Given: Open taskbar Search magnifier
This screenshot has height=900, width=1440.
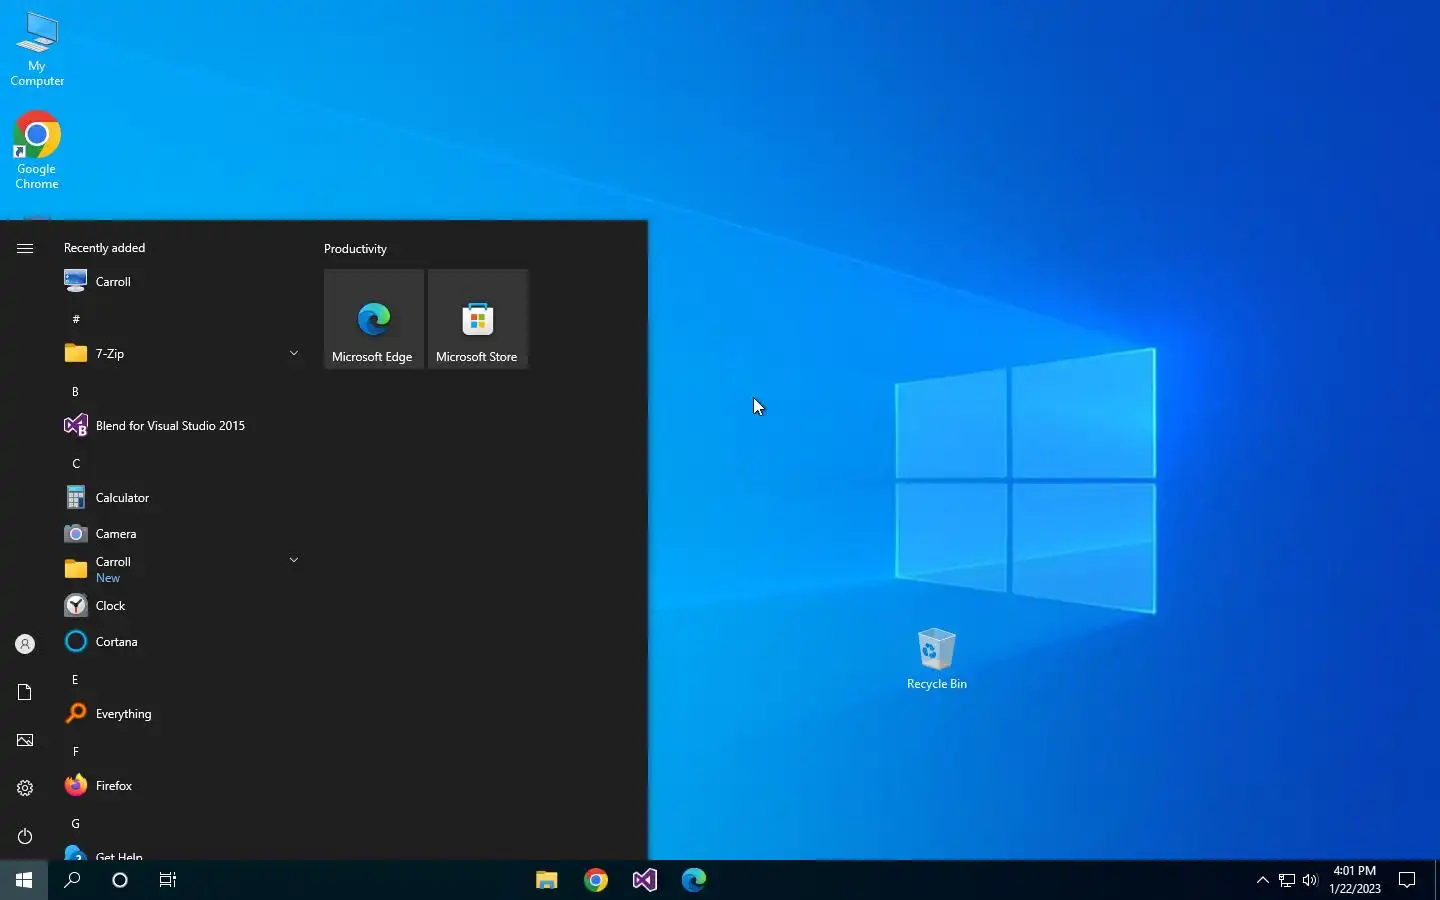Looking at the screenshot, I should click(x=72, y=880).
